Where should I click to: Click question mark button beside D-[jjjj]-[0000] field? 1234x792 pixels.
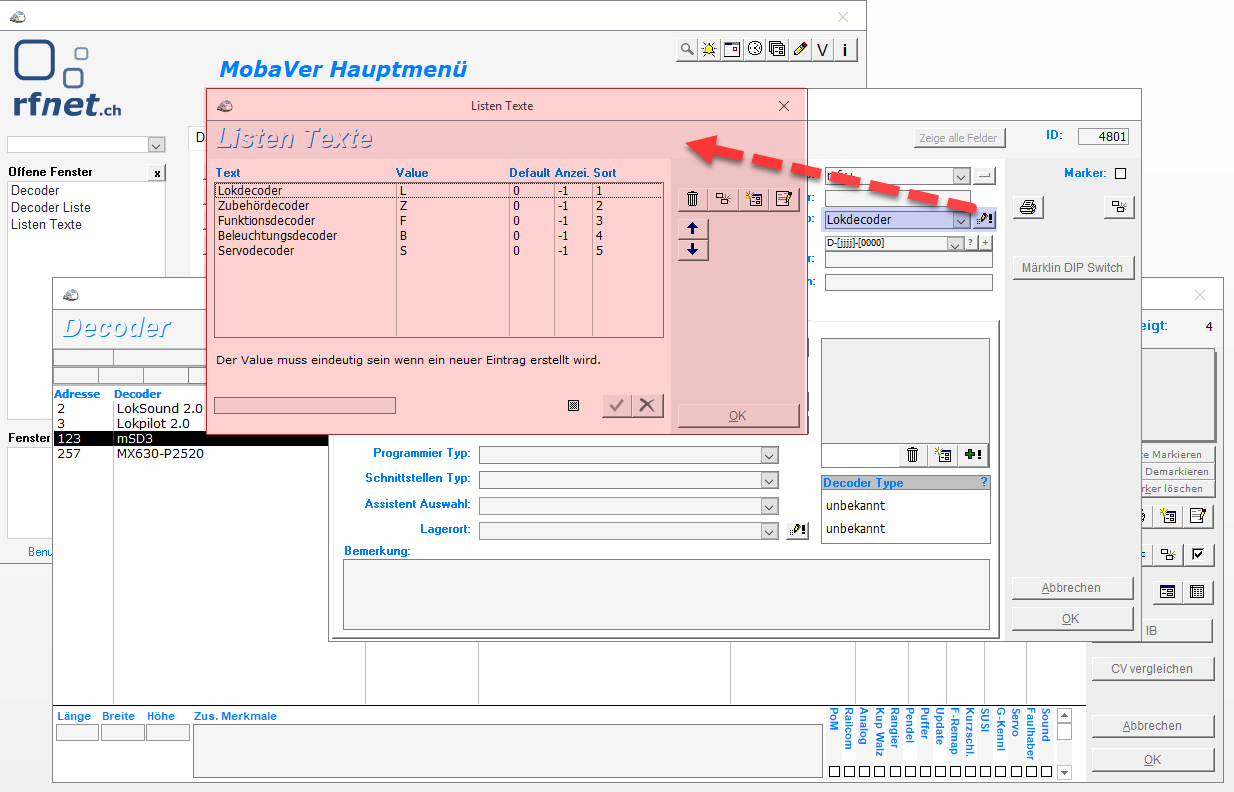pos(970,243)
